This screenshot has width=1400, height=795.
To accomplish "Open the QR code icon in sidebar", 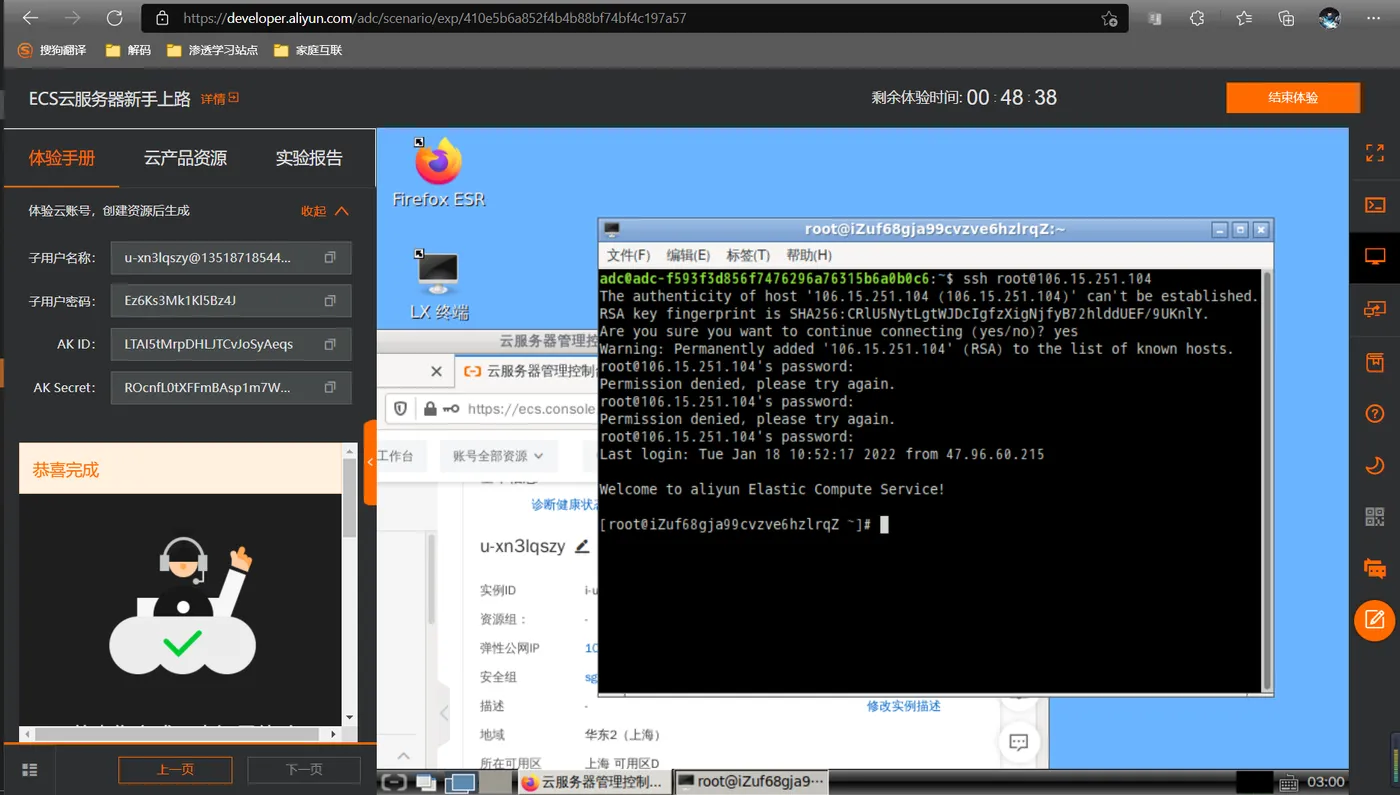I will click(1375, 517).
